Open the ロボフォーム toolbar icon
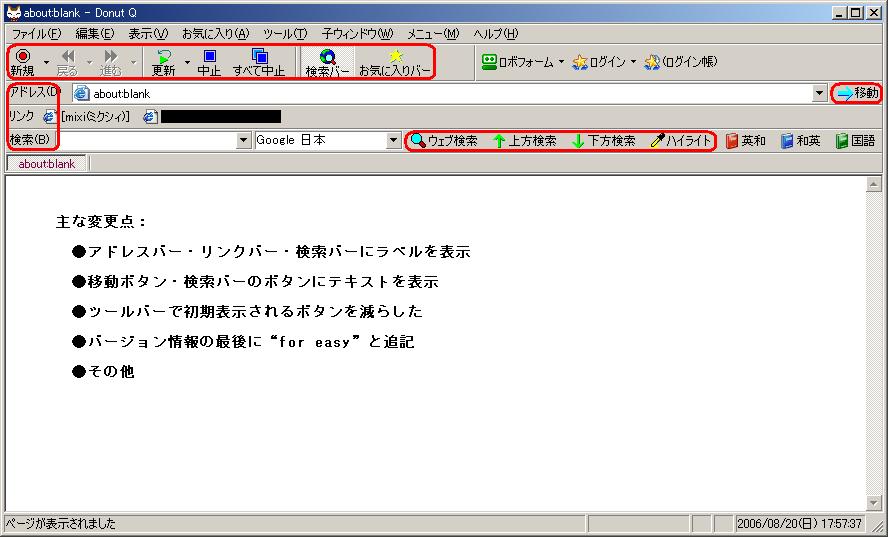888x537 pixels. click(489, 62)
